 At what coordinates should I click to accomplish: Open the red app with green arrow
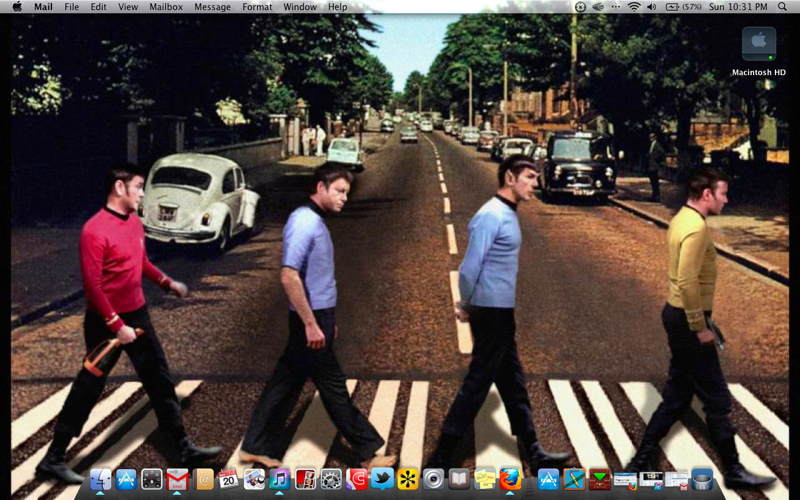pyautogui.click(x=599, y=480)
